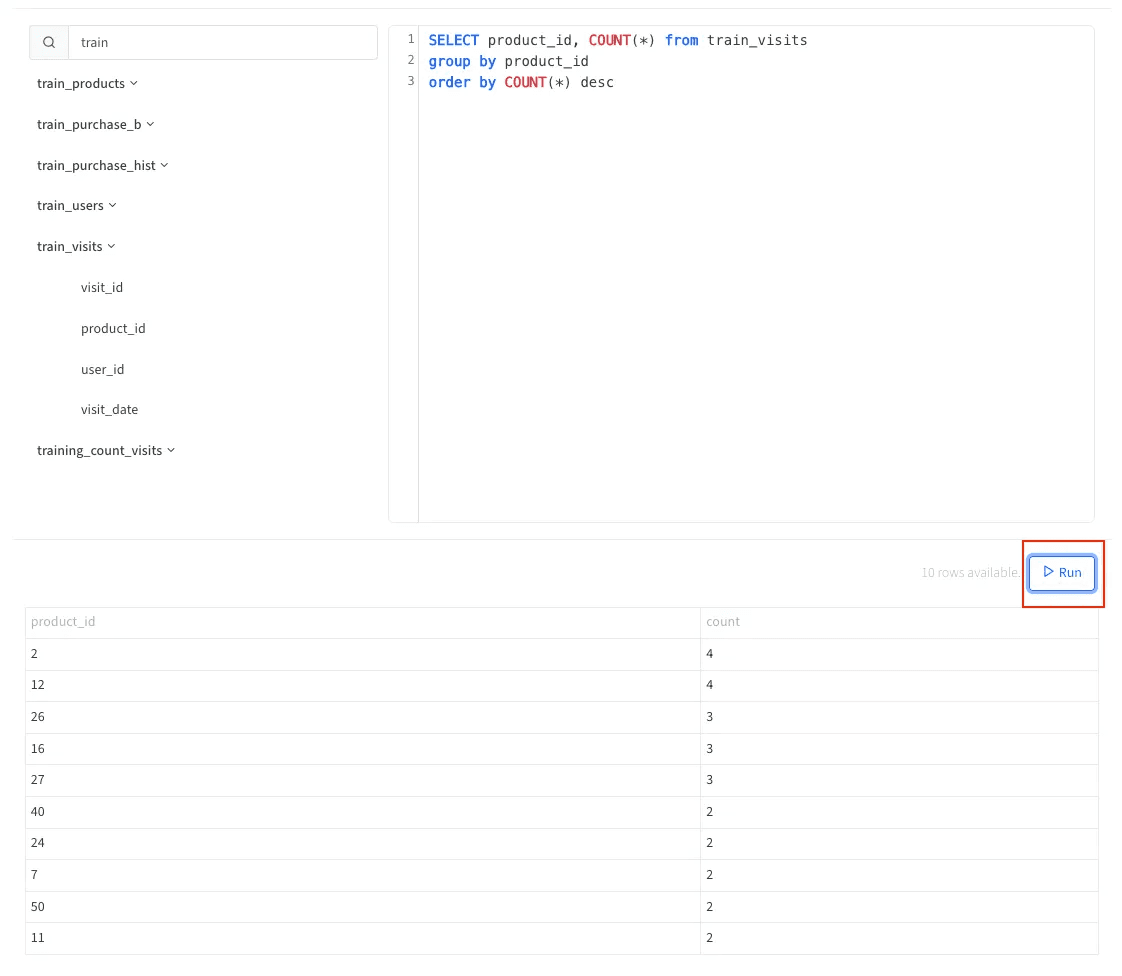Expand the training_count_visits table chevron
Viewport: 1122px width, 976px height.
[171, 450]
